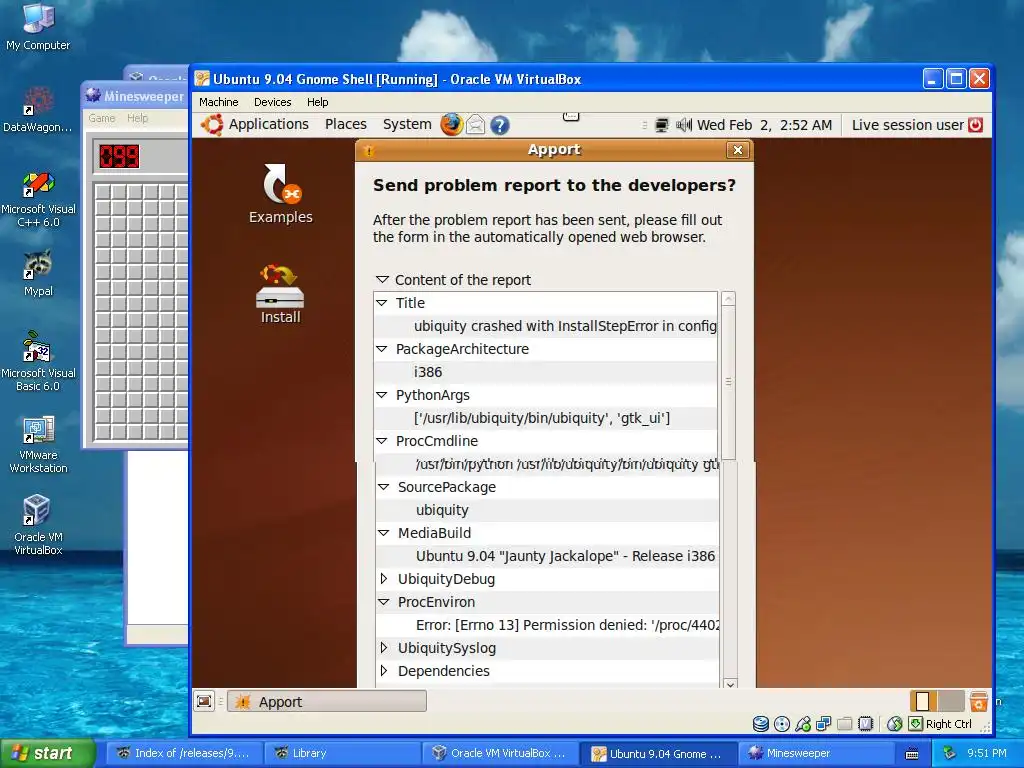The image size is (1024, 768).
Task: Click the VirtualBox shared folders status icon
Action: (844, 724)
